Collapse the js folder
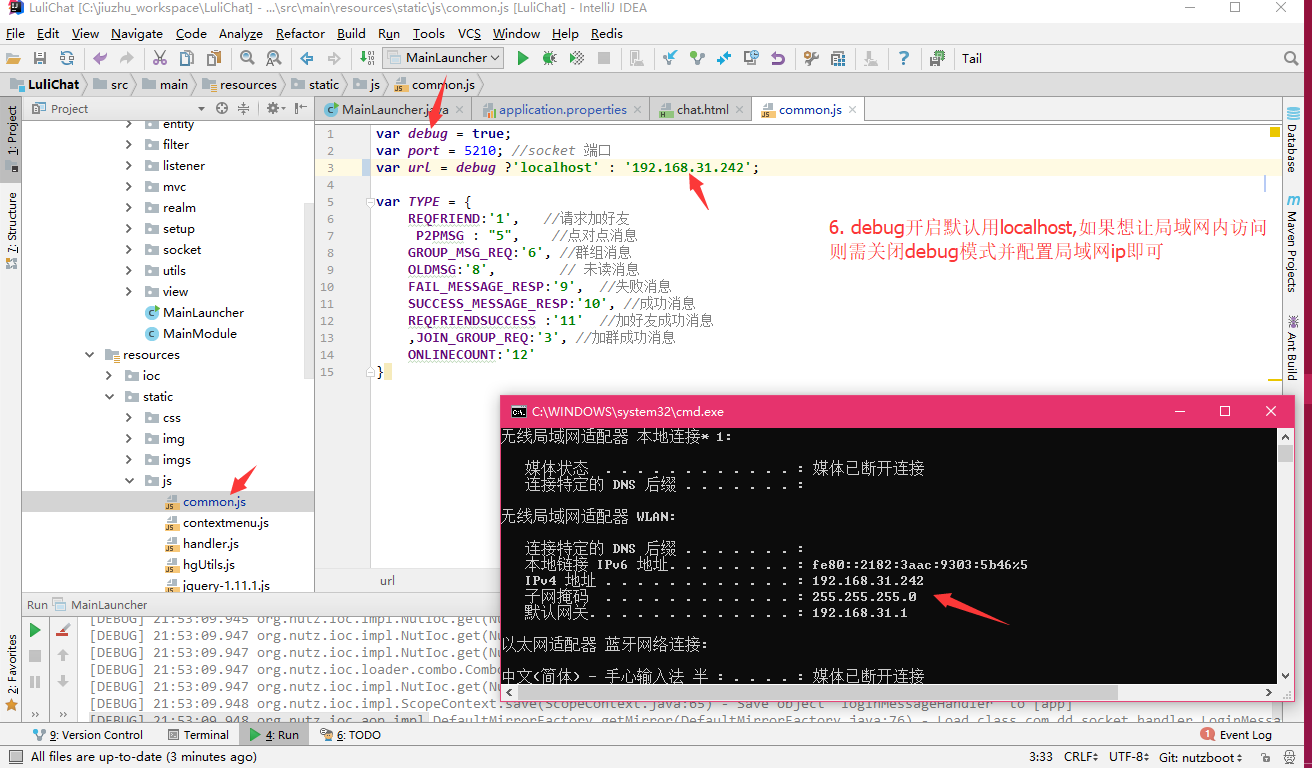1312x768 pixels. [x=129, y=481]
